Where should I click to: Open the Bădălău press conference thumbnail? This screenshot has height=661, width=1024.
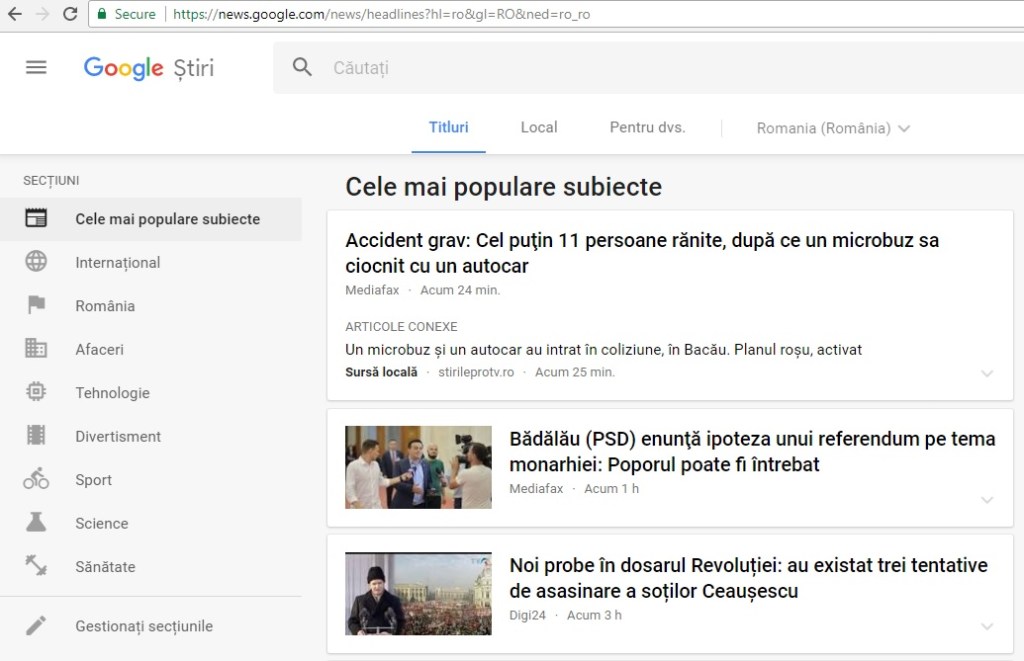[418, 467]
